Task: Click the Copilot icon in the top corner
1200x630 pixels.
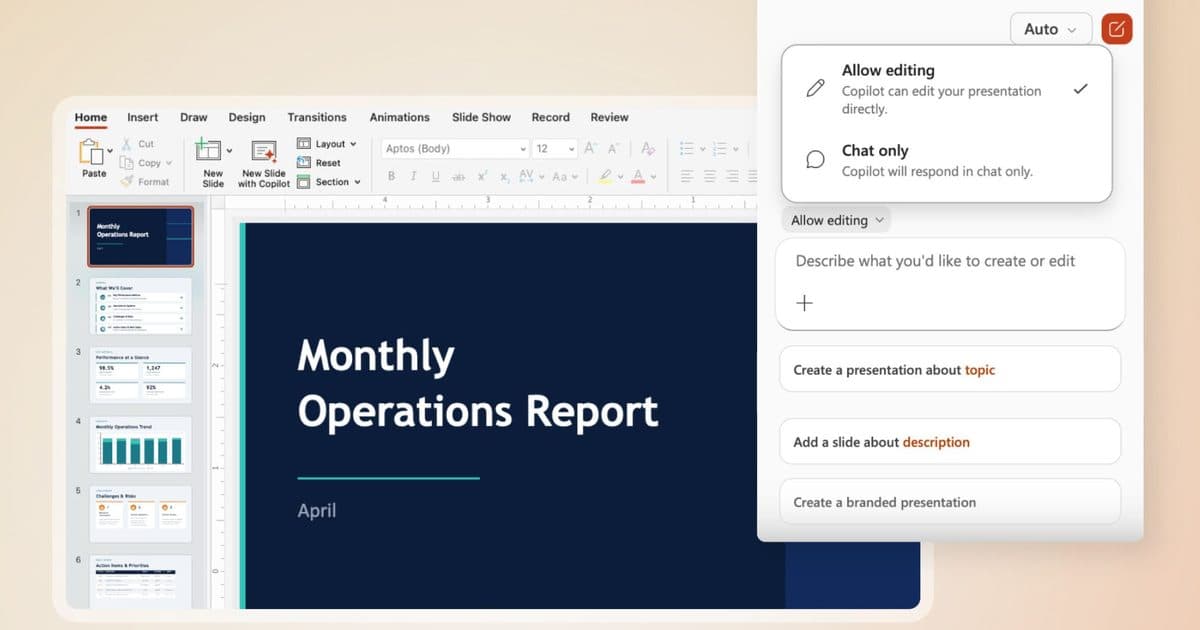Action: [1116, 28]
